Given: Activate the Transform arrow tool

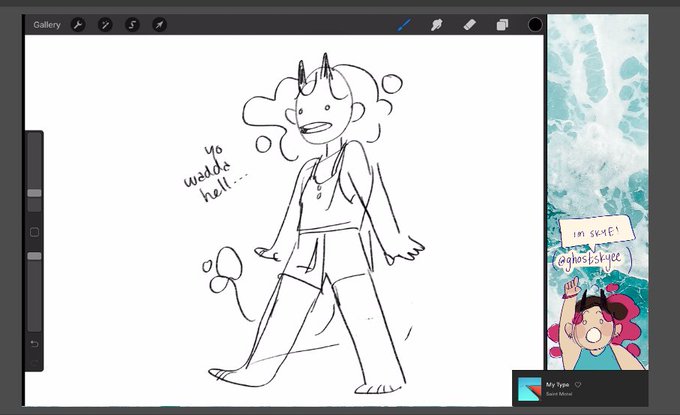Looking at the screenshot, I should pos(159,25).
